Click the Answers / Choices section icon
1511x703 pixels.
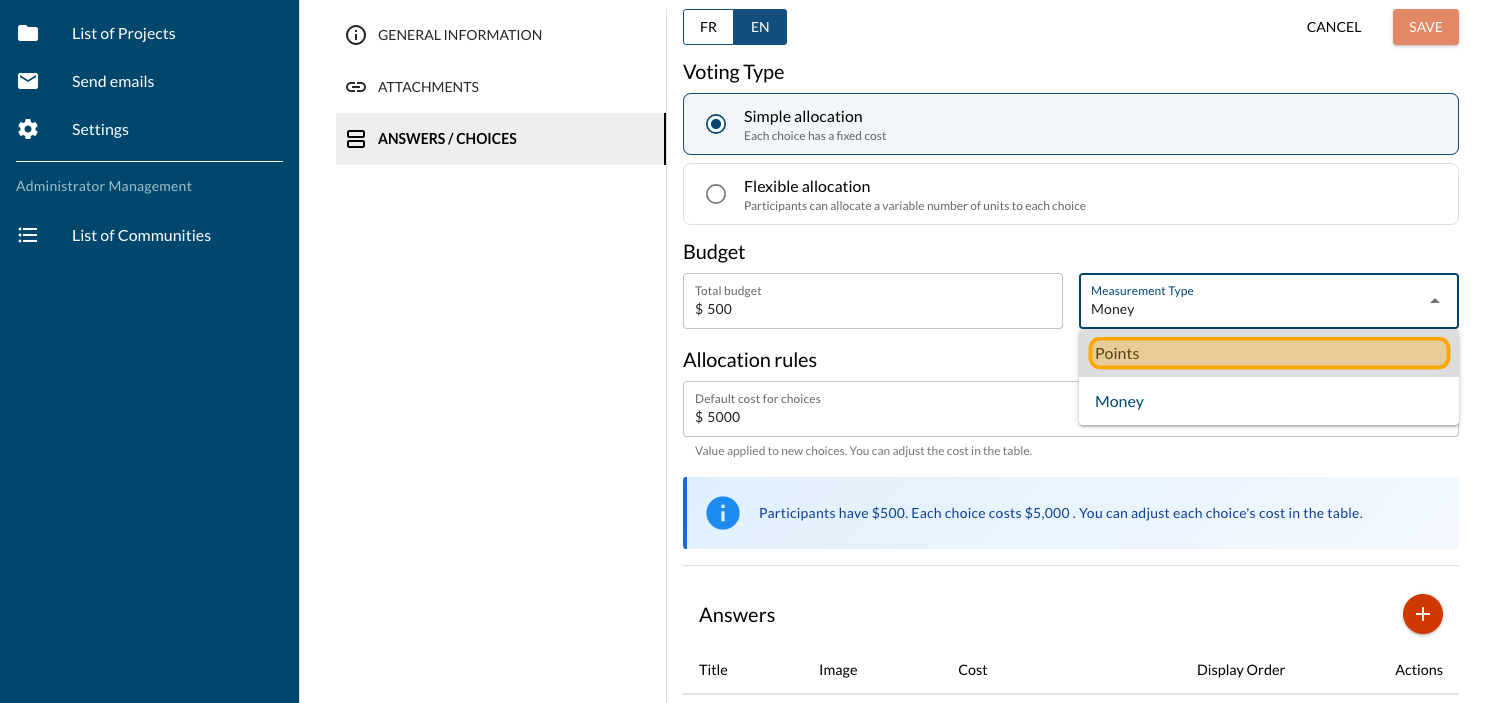pyautogui.click(x=355, y=139)
